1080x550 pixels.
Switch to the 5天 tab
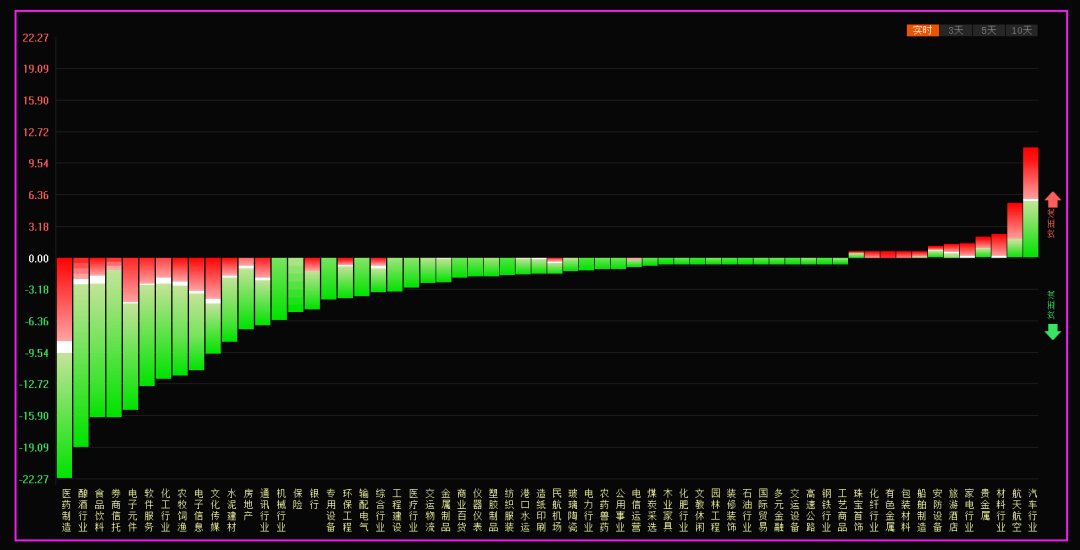point(988,30)
